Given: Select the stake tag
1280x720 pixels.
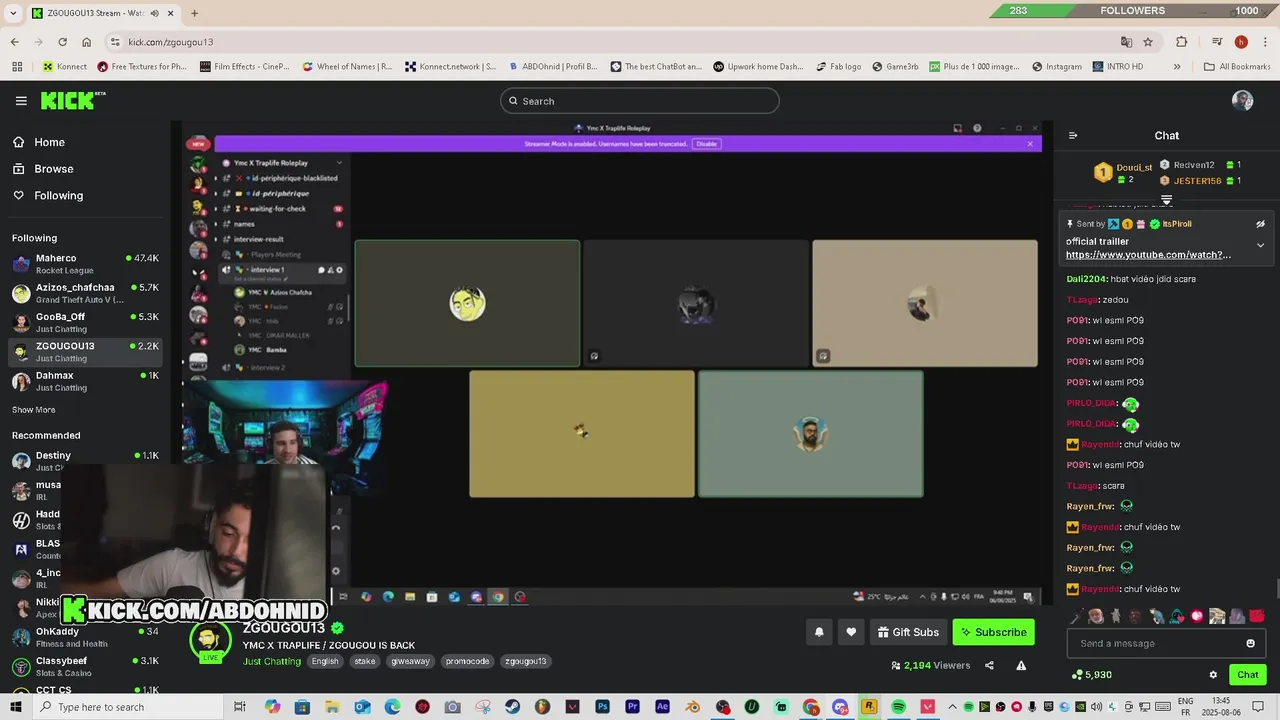Looking at the screenshot, I should (365, 662).
